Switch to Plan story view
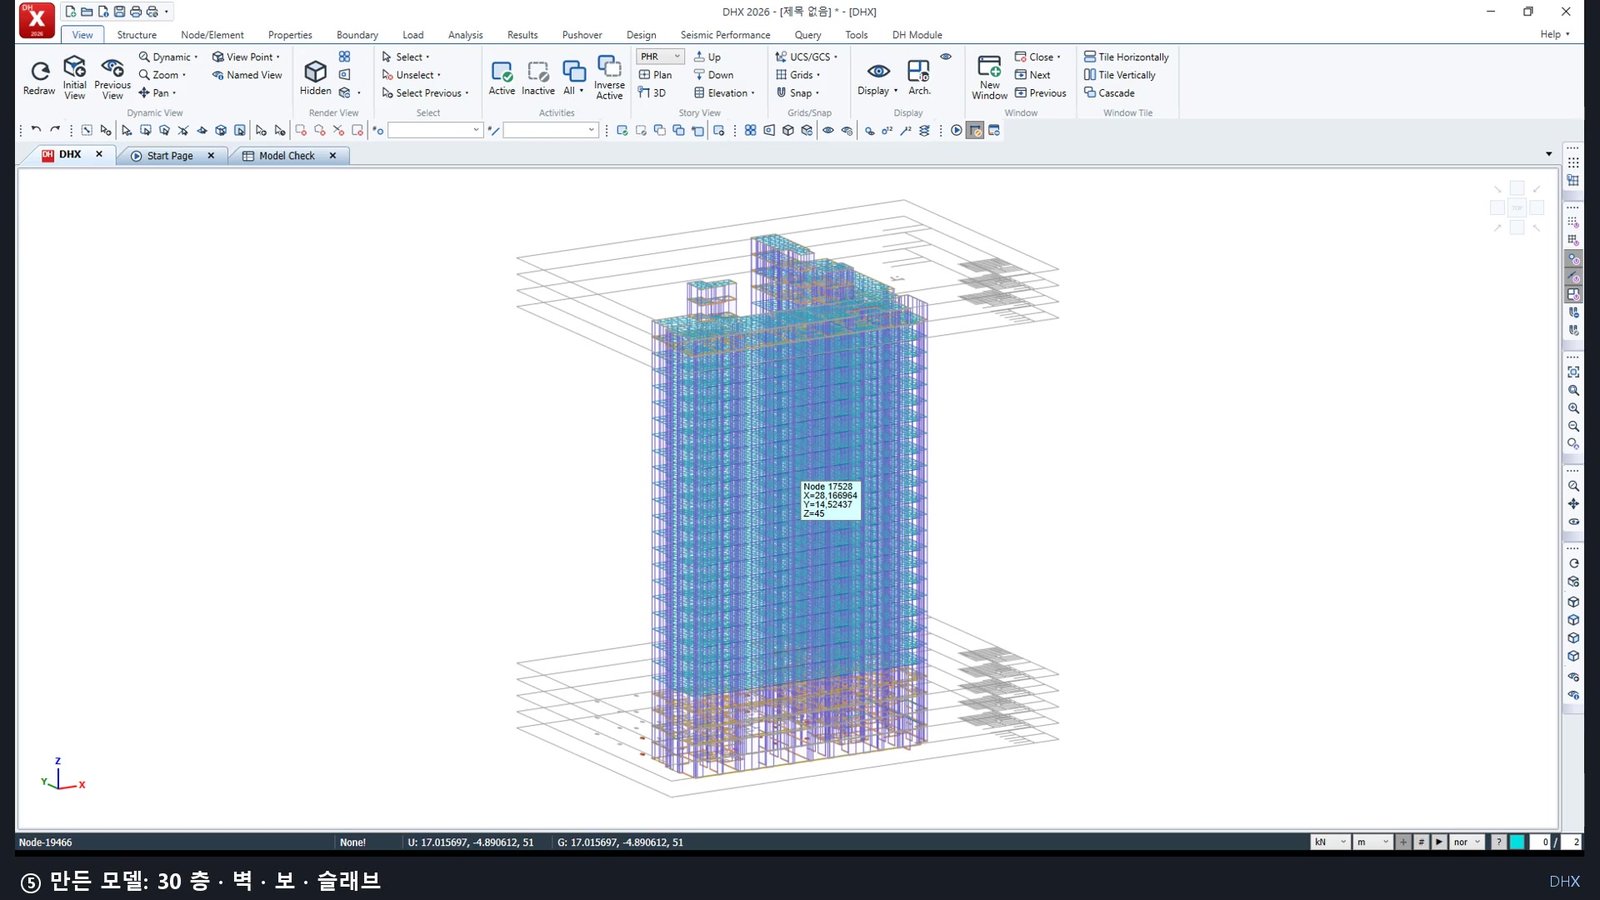 click(656, 75)
